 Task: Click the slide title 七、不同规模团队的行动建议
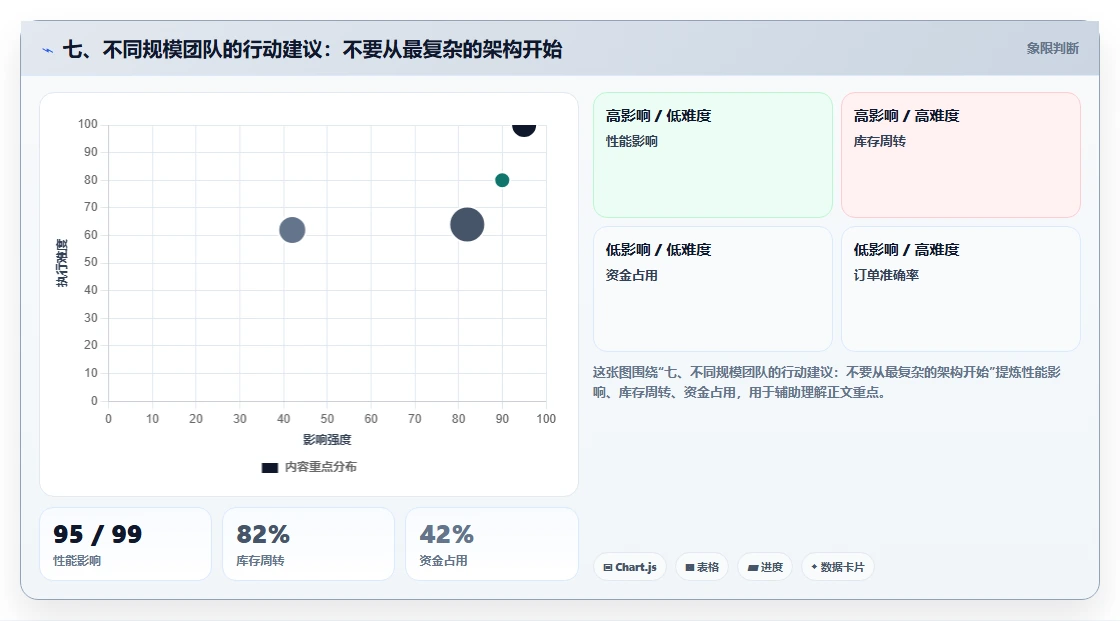tap(312, 50)
